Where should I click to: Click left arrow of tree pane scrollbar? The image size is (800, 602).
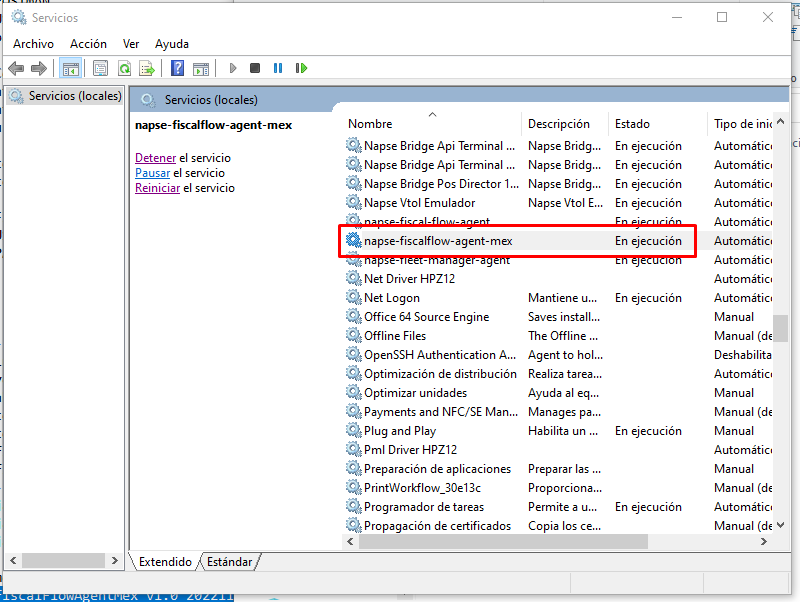coord(13,561)
